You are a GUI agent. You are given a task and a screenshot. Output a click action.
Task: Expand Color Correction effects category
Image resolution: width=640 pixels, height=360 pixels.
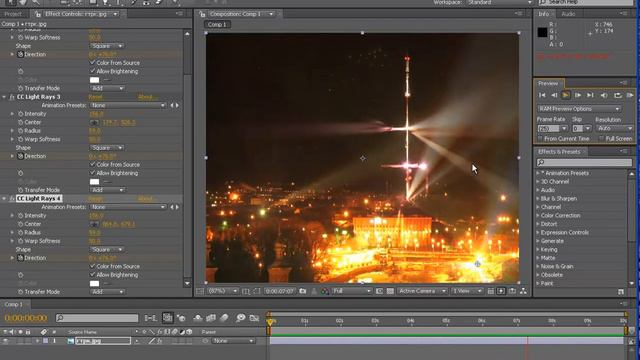pyautogui.click(x=538, y=216)
